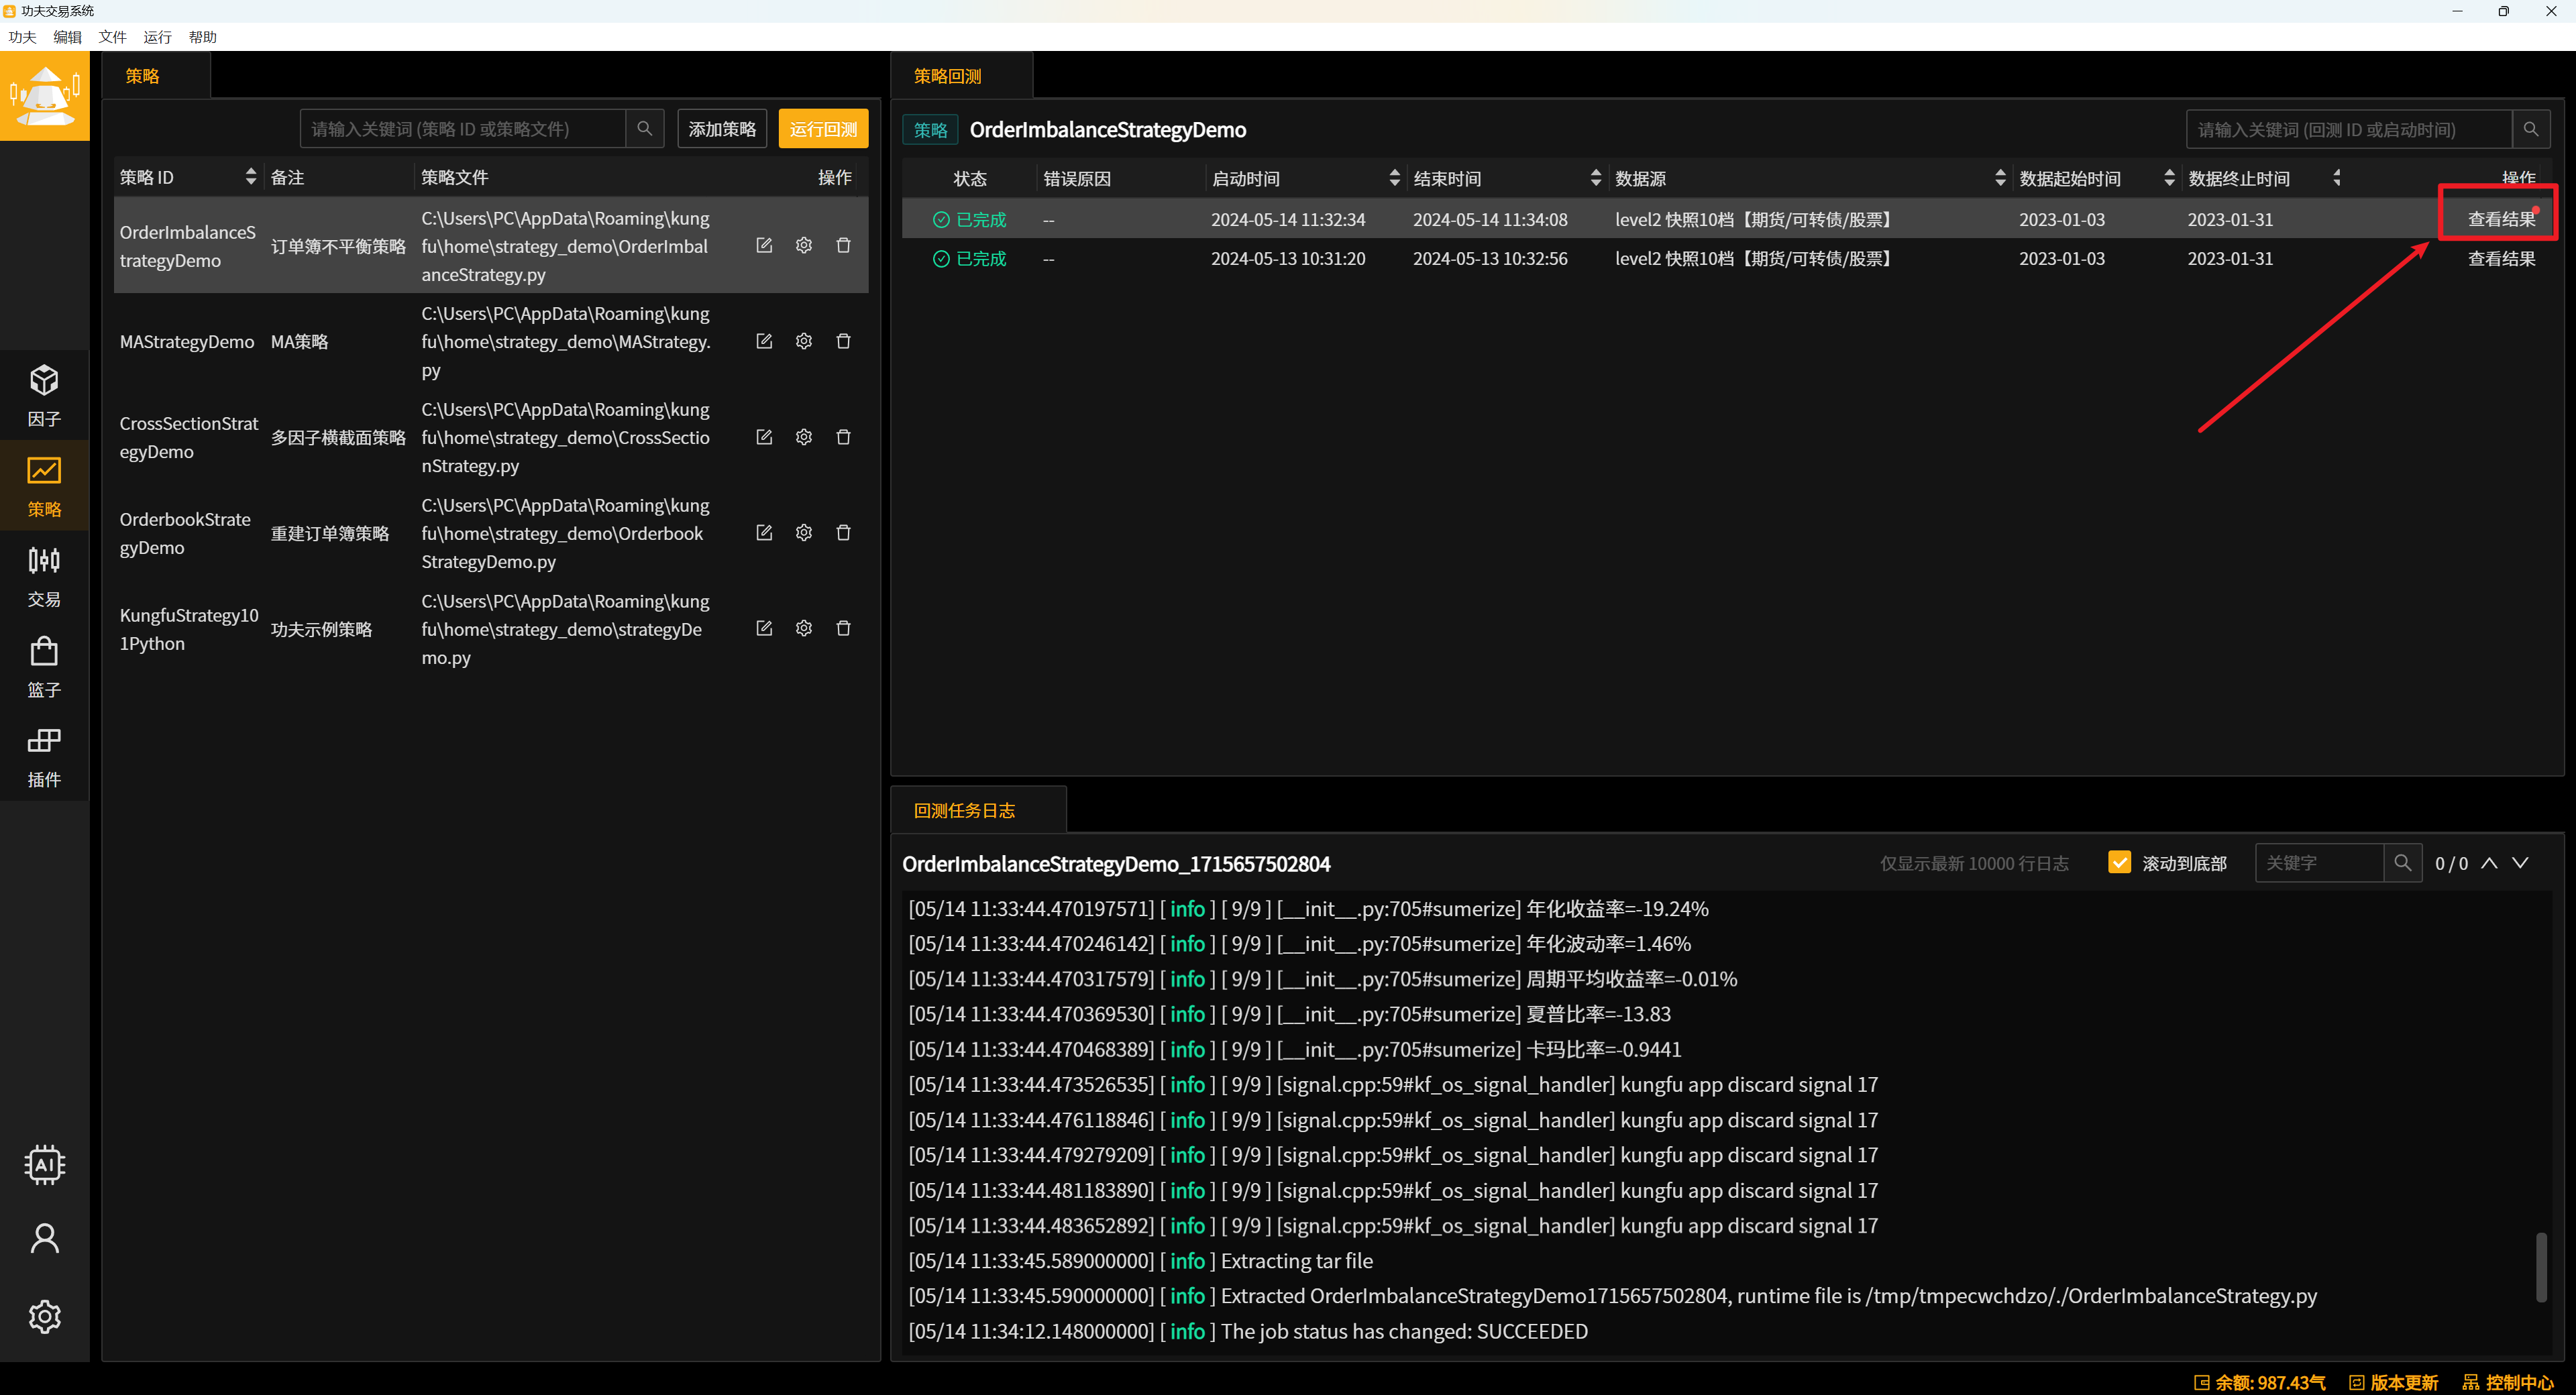
Task: Click the Kungfu logo at top left
Action: [x=44, y=96]
